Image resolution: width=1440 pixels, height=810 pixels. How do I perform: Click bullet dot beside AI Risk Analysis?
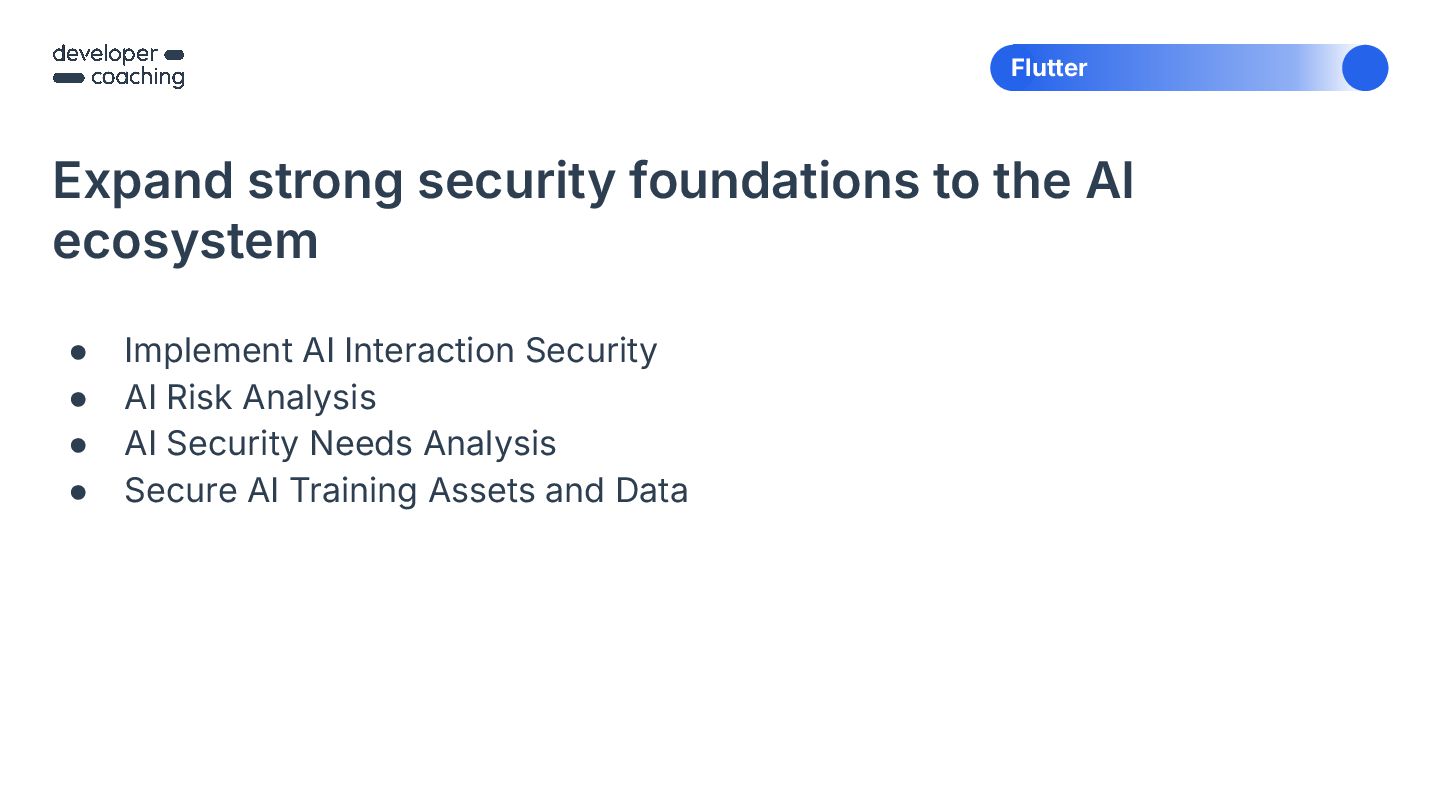(x=78, y=399)
